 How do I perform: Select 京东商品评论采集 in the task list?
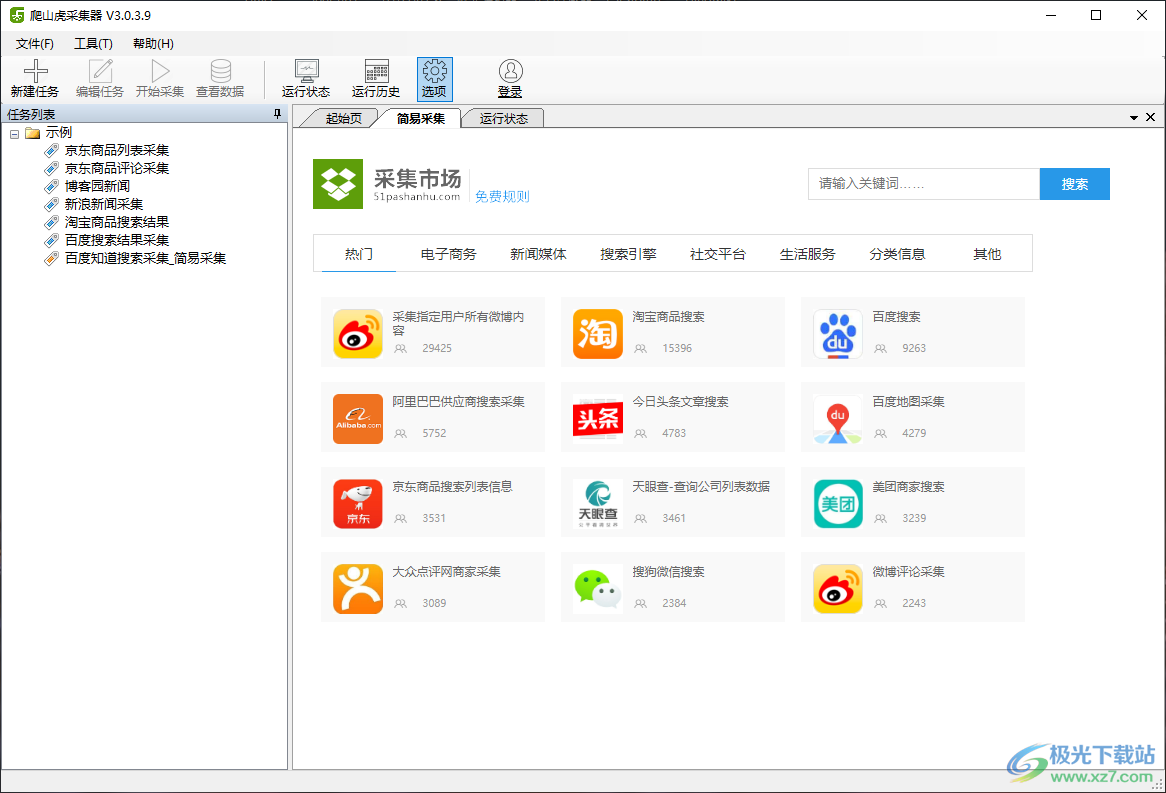[x=117, y=168]
